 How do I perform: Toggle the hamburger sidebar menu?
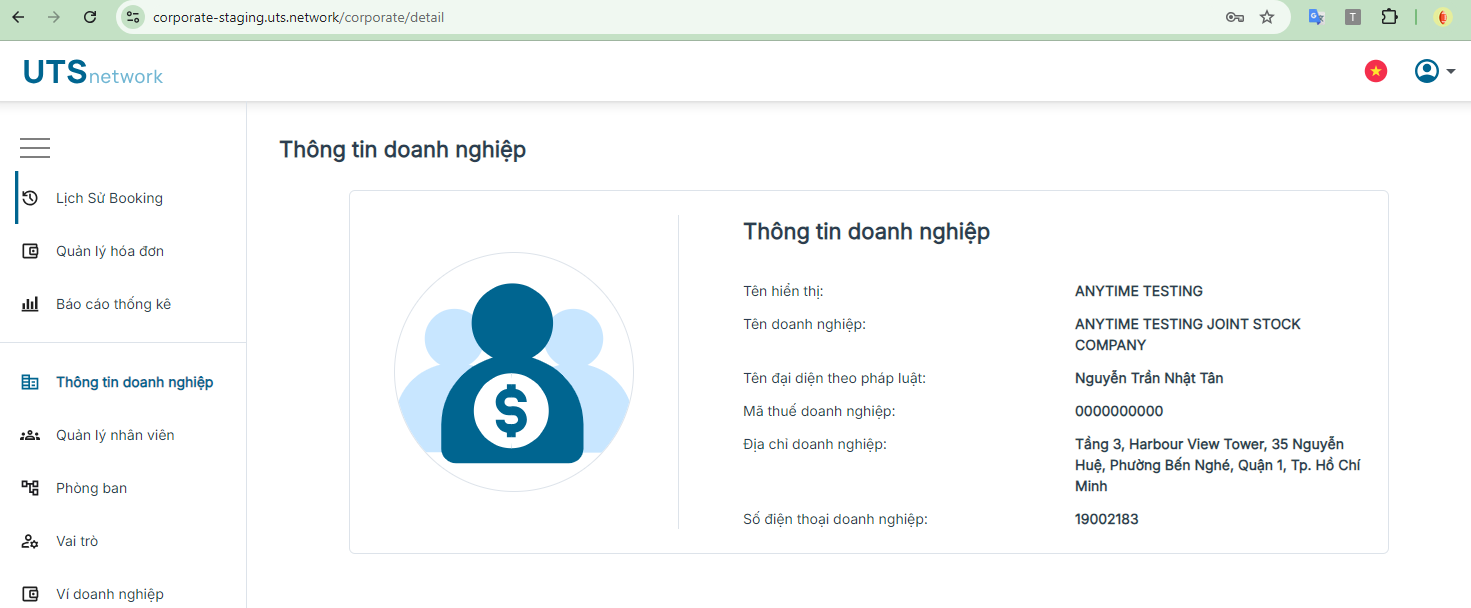(35, 148)
